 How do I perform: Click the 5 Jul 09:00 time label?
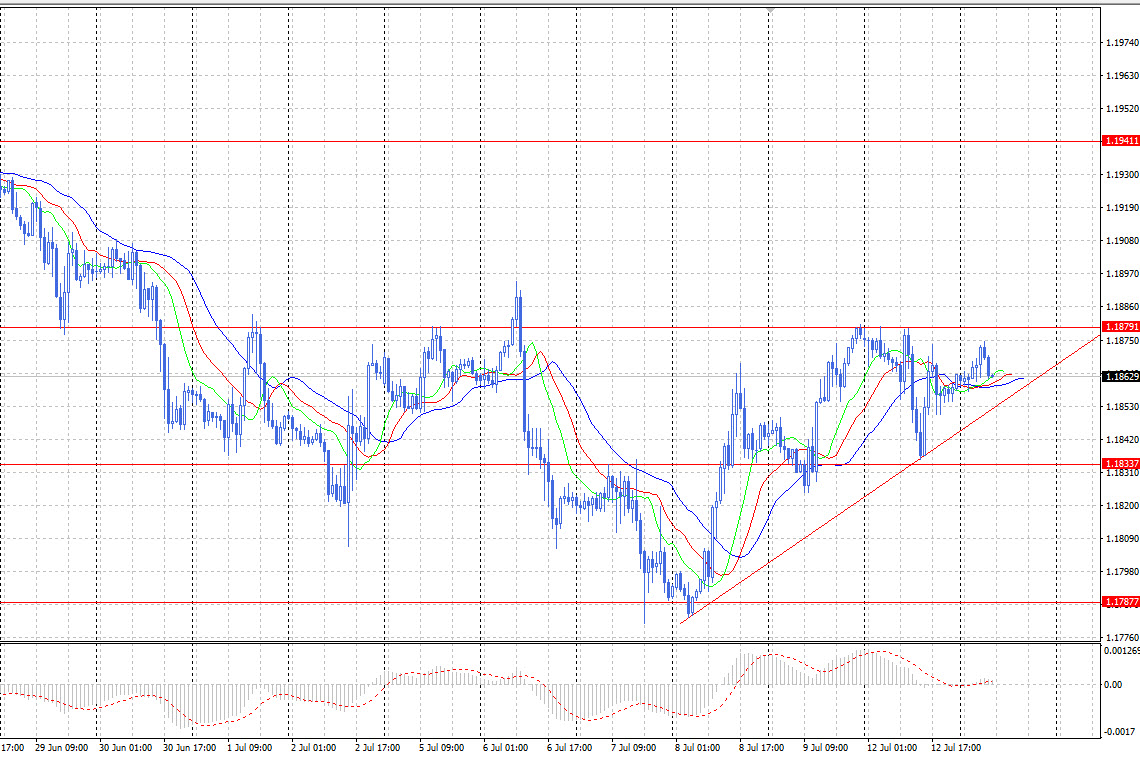tap(441, 748)
